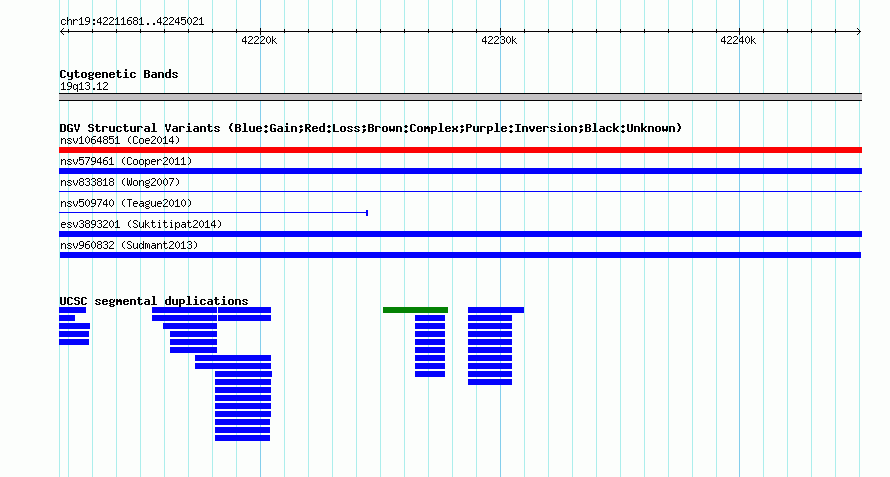890x477 pixels.
Task: Select the blue bar under esv3893201
Action: (460, 234)
